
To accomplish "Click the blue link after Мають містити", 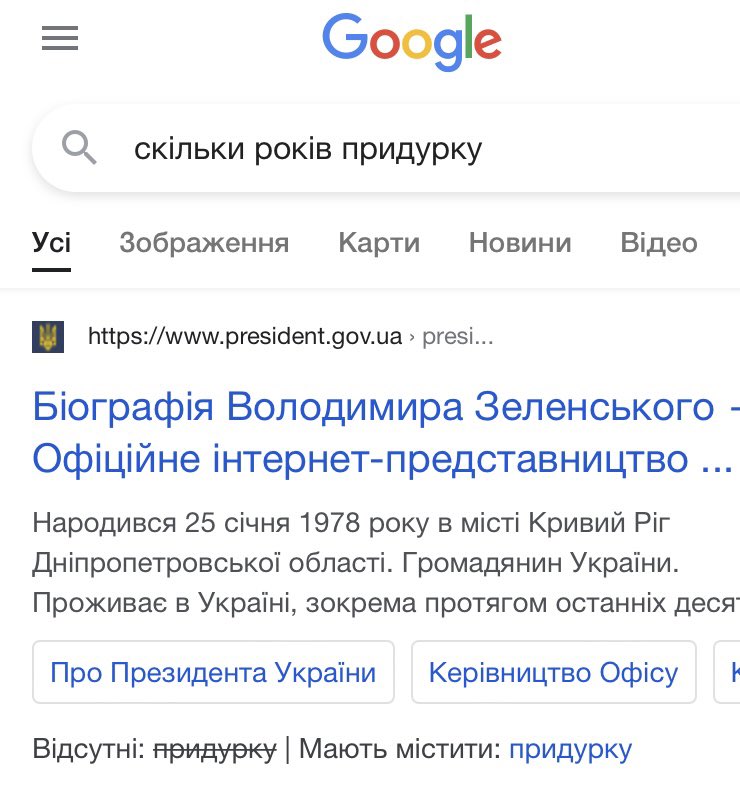I will coord(570,748).
